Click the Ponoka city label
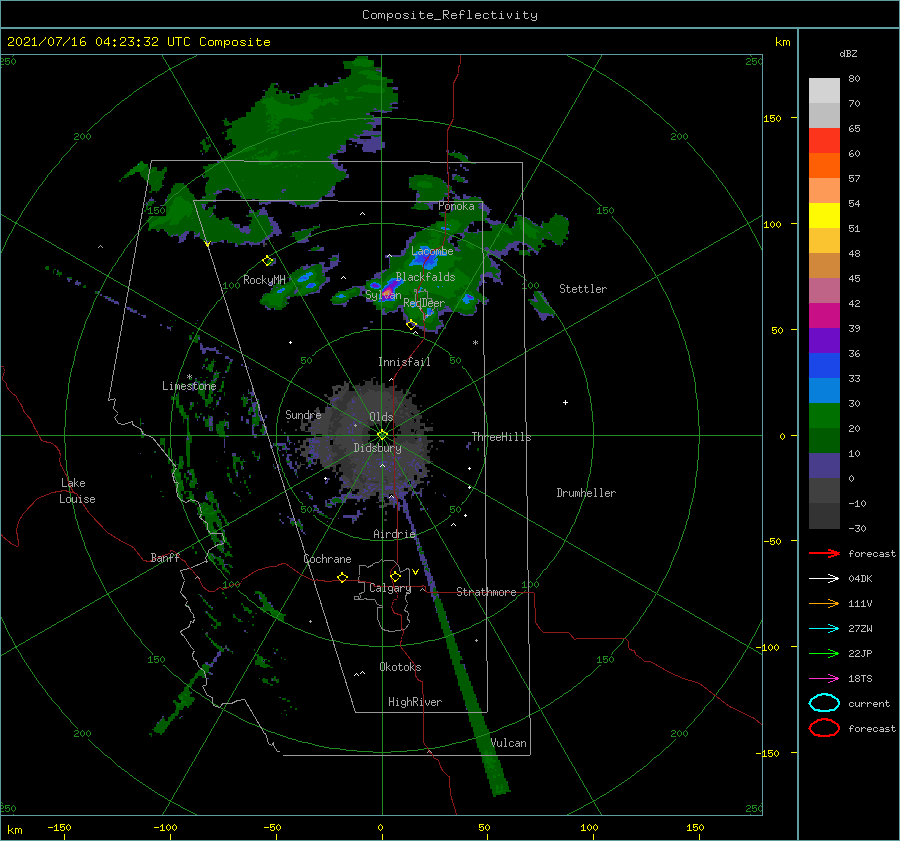 pyautogui.click(x=456, y=206)
